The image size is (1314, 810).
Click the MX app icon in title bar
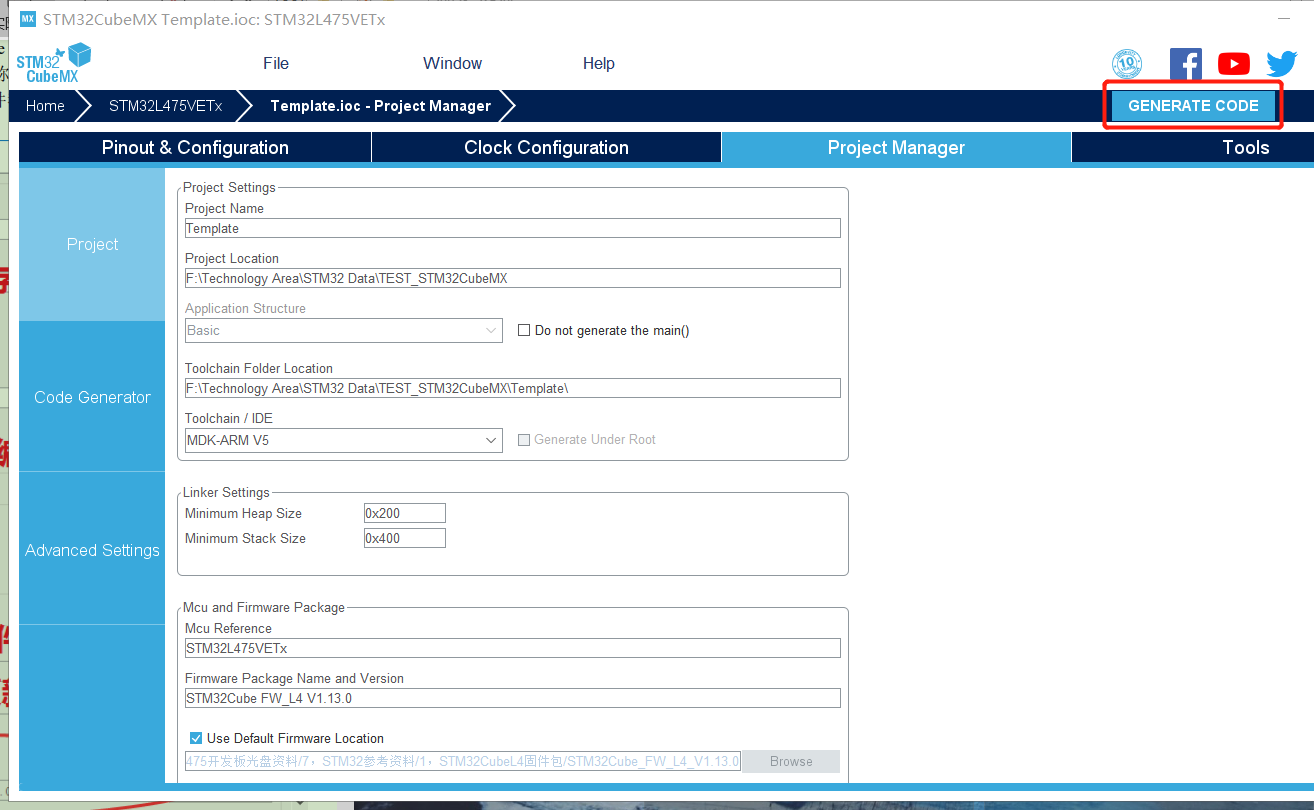(28, 19)
